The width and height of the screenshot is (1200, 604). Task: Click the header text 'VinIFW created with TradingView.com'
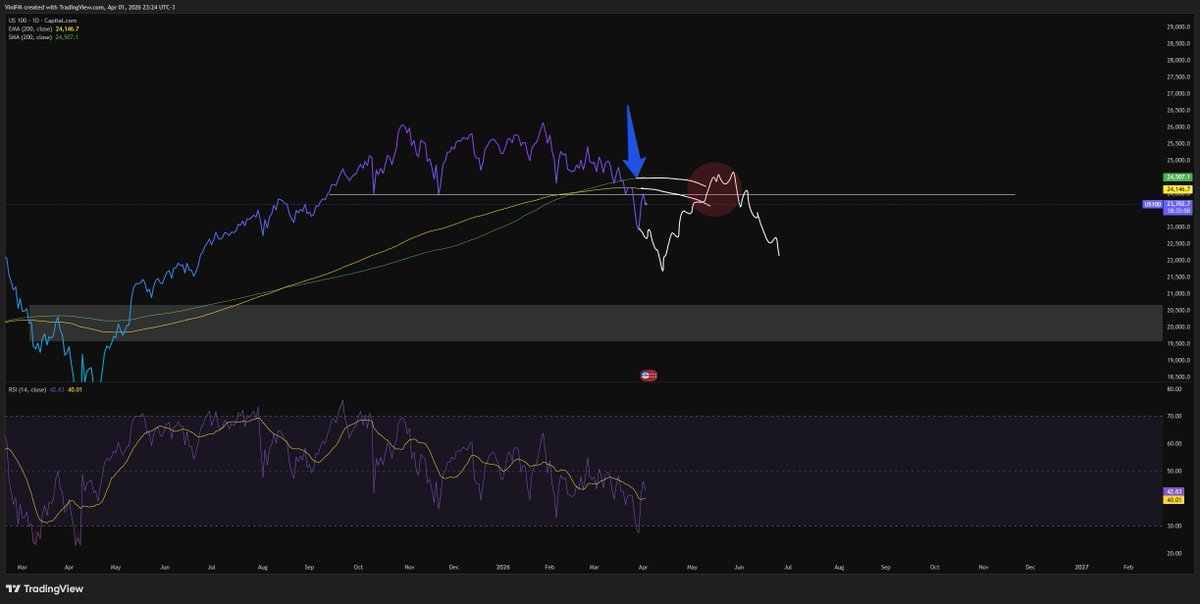coord(53,7)
